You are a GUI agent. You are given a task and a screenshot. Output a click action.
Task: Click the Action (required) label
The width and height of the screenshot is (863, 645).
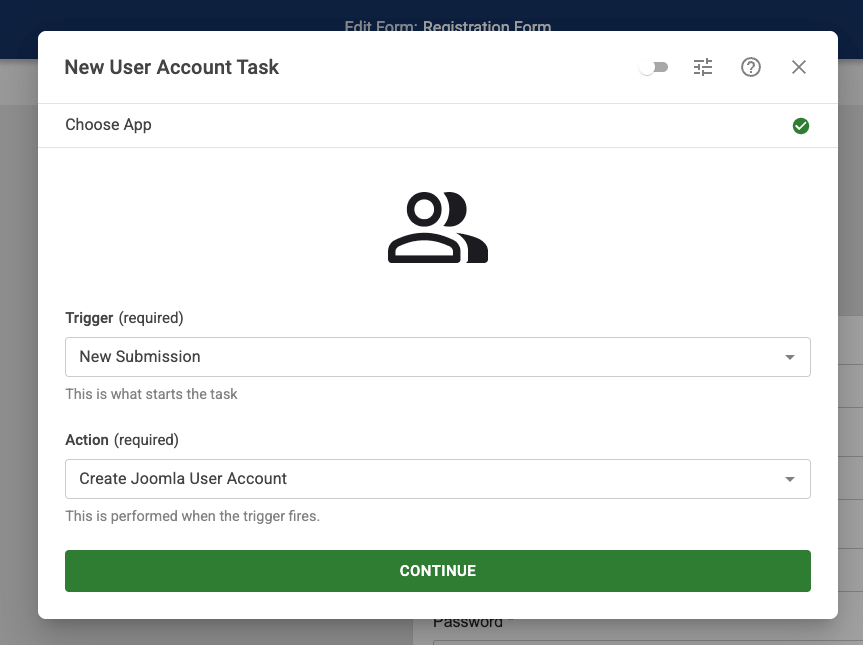tap(122, 440)
